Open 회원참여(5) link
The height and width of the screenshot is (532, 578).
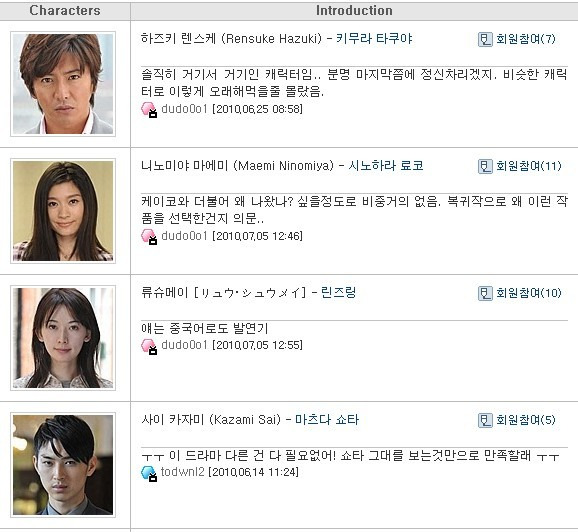coord(526,420)
